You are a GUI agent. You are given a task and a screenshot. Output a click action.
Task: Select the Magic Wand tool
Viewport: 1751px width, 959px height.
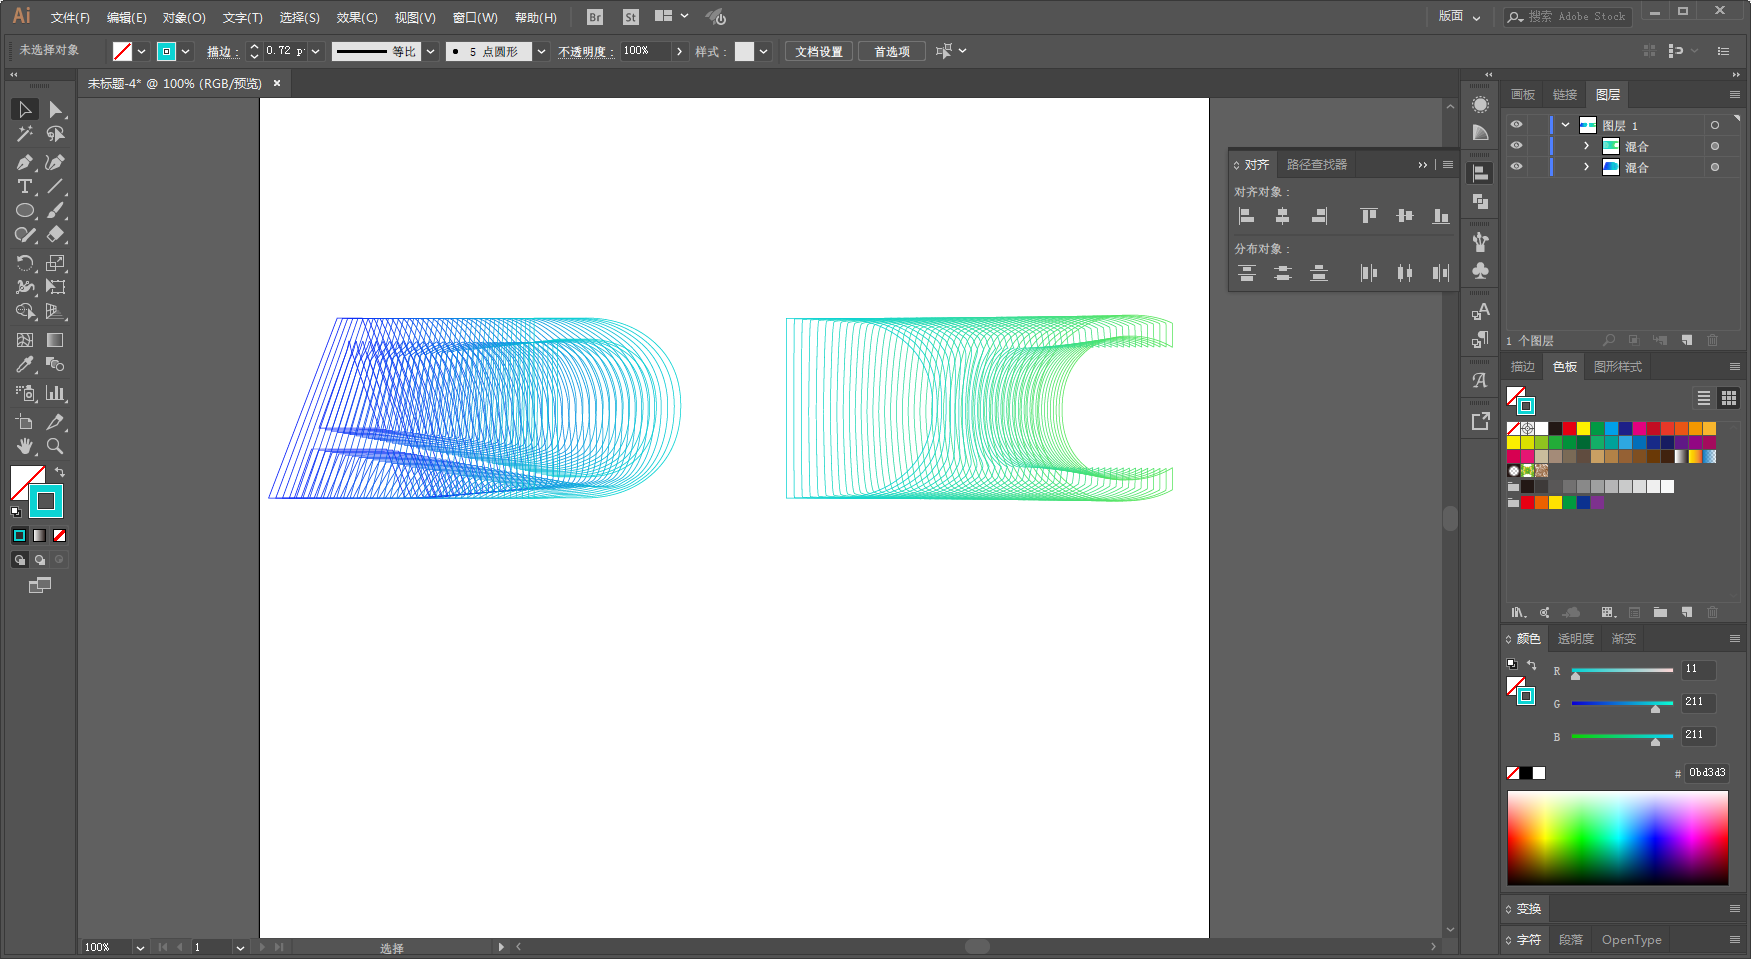(25, 134)
